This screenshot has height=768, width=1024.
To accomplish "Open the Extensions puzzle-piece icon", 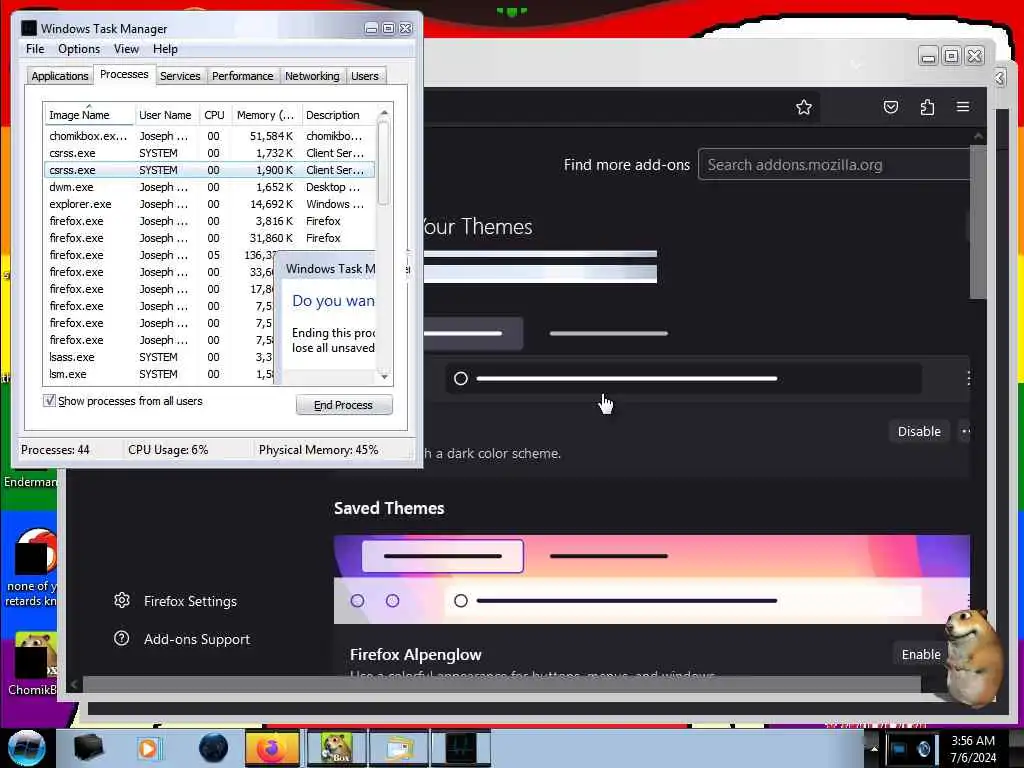I will 927,107.
